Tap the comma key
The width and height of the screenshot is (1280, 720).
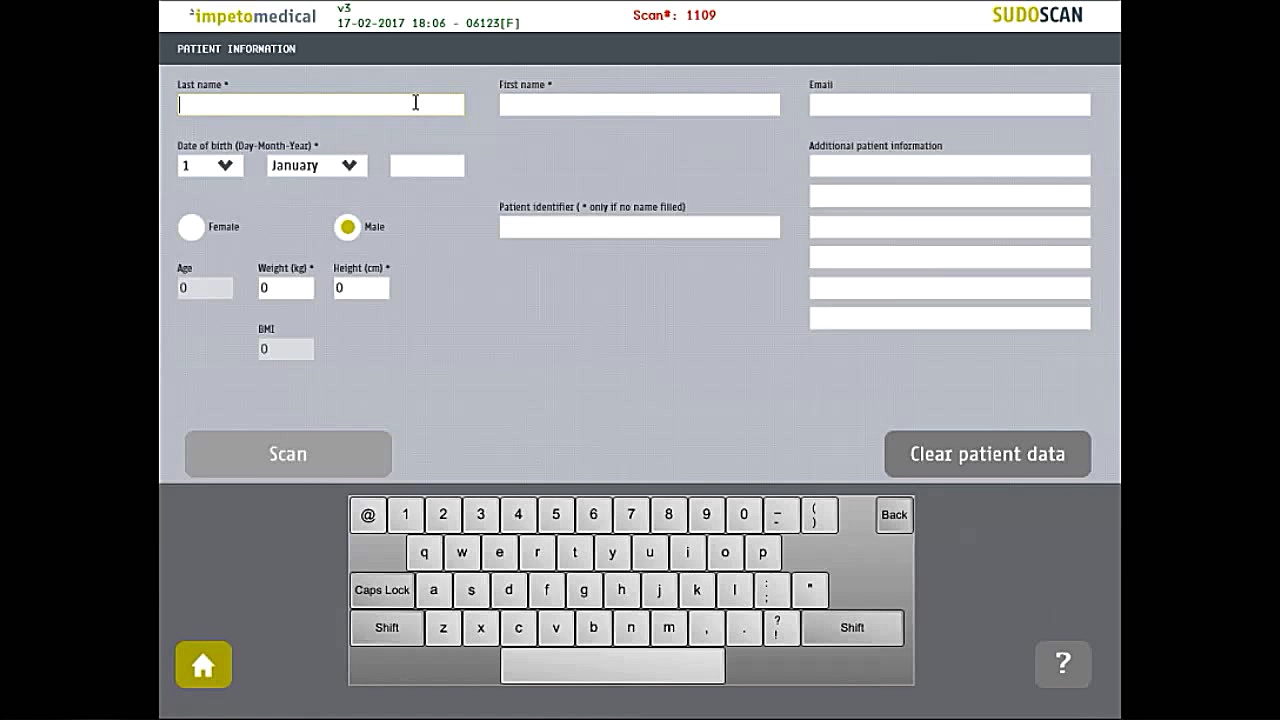point(706,628)
